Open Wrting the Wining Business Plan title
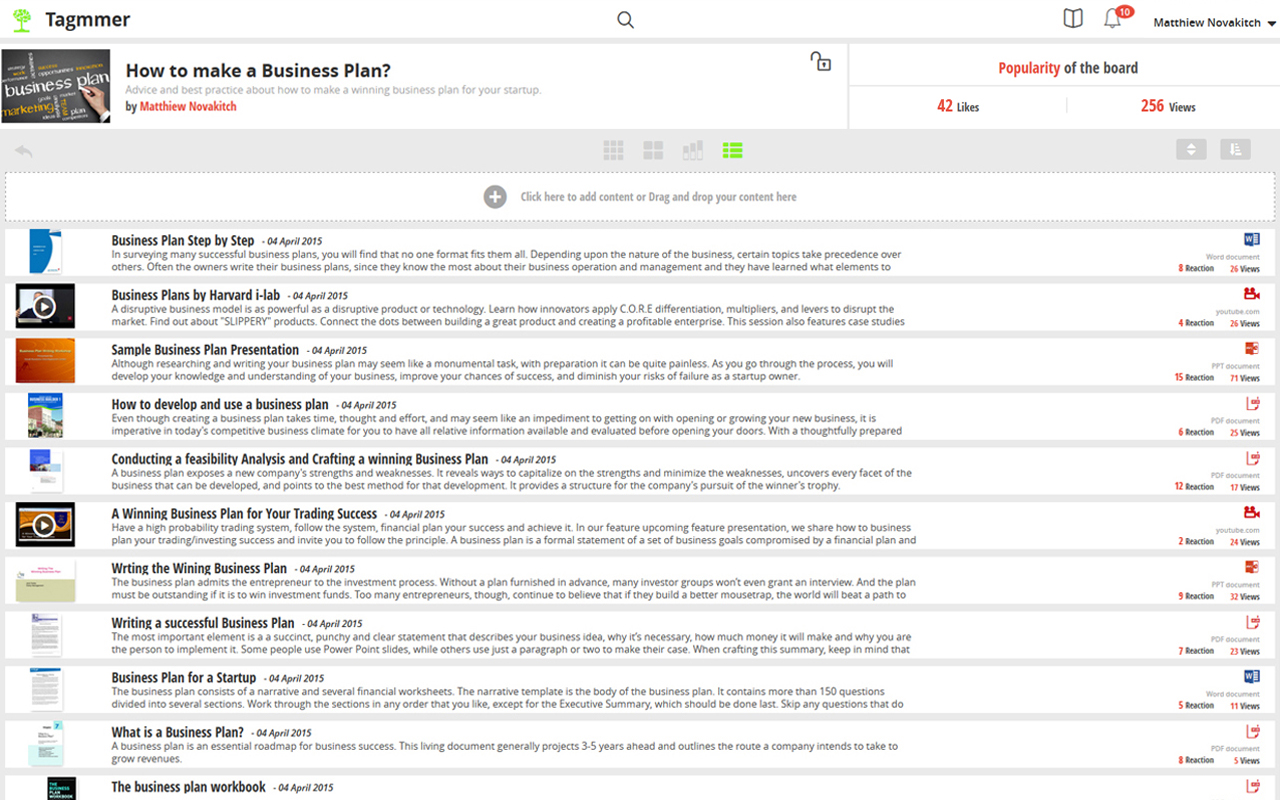The width and height of the screenshot is (1280, 800). click(199, 568)
